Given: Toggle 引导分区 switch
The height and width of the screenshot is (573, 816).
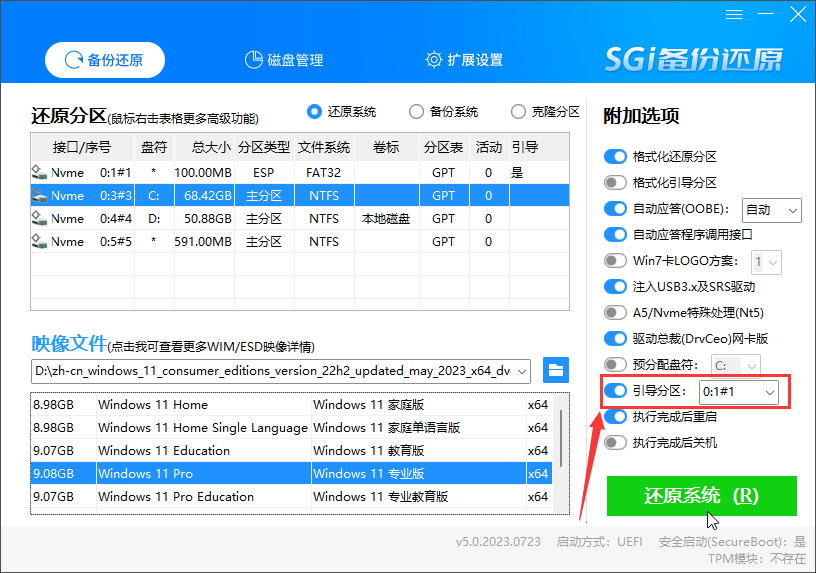Looking at the screenshot, I should point(615,391).
